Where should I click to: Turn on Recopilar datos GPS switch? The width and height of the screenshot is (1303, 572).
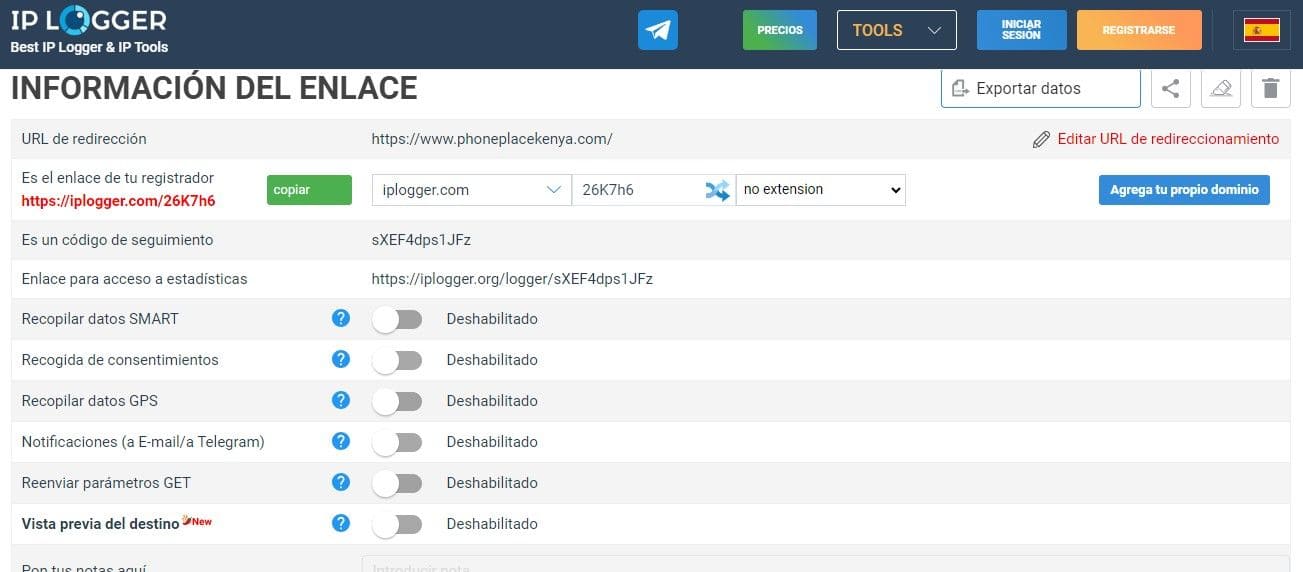(x=397, y=401)
